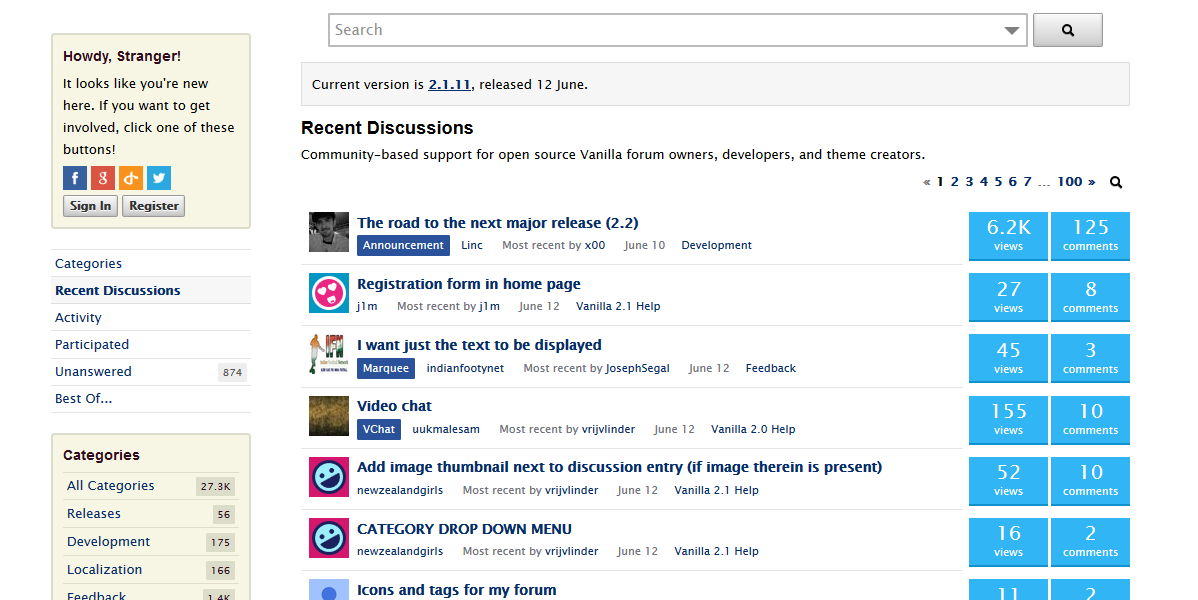Open Development category on first discussion
Image resolution: width=1198 pixels, height=600 pixels.
[x=717, y=245]
